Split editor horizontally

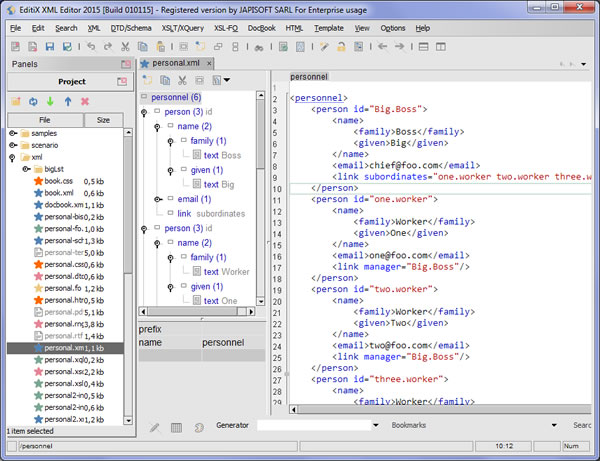tap(424, 47)
